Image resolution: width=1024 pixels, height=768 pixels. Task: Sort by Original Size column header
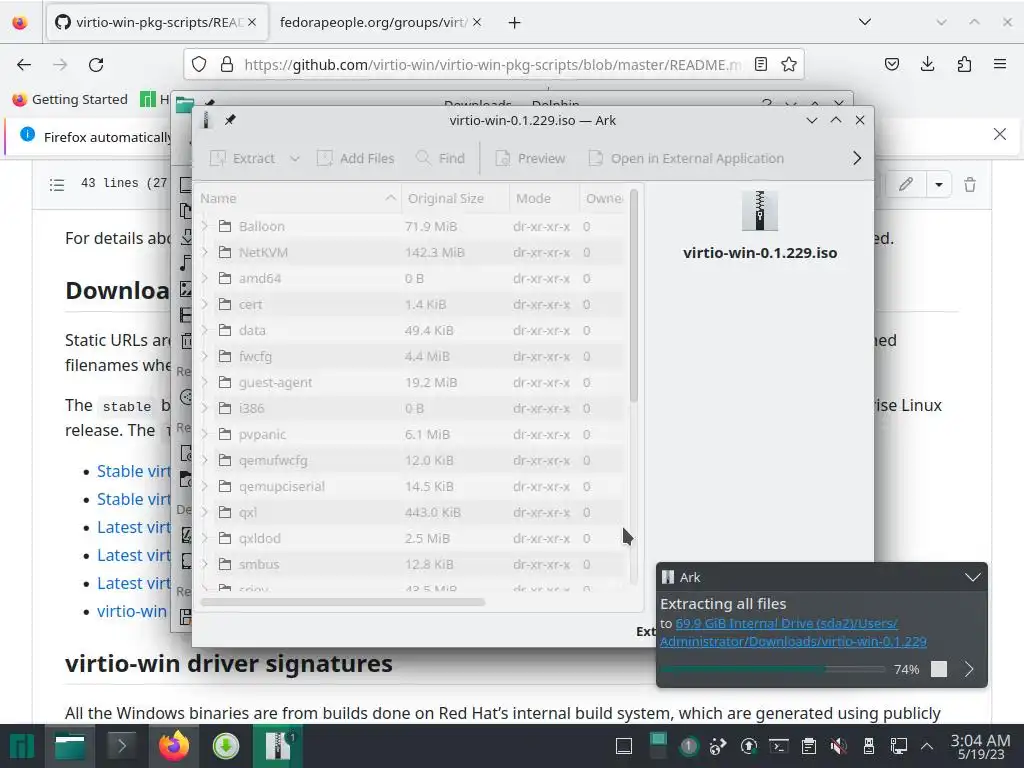(x=455, y=198)
